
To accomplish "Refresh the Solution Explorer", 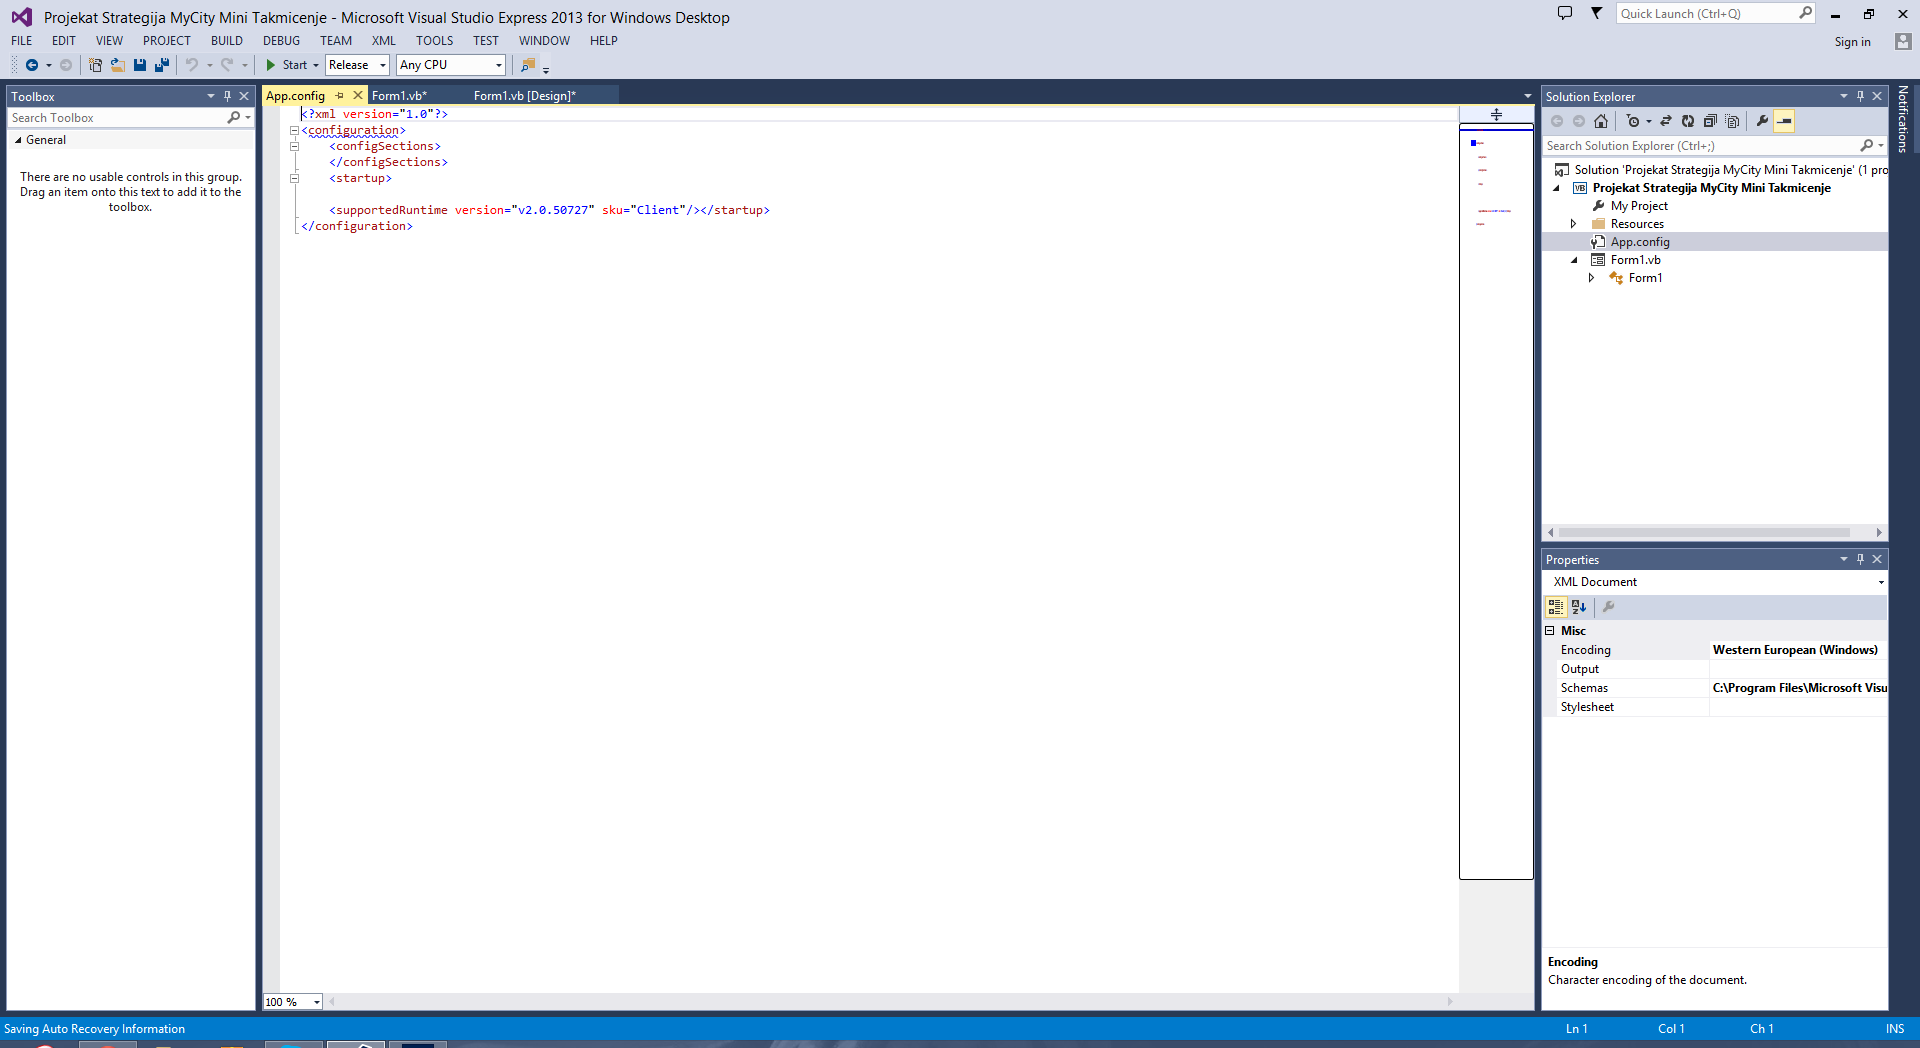I will coord(1688,121).
